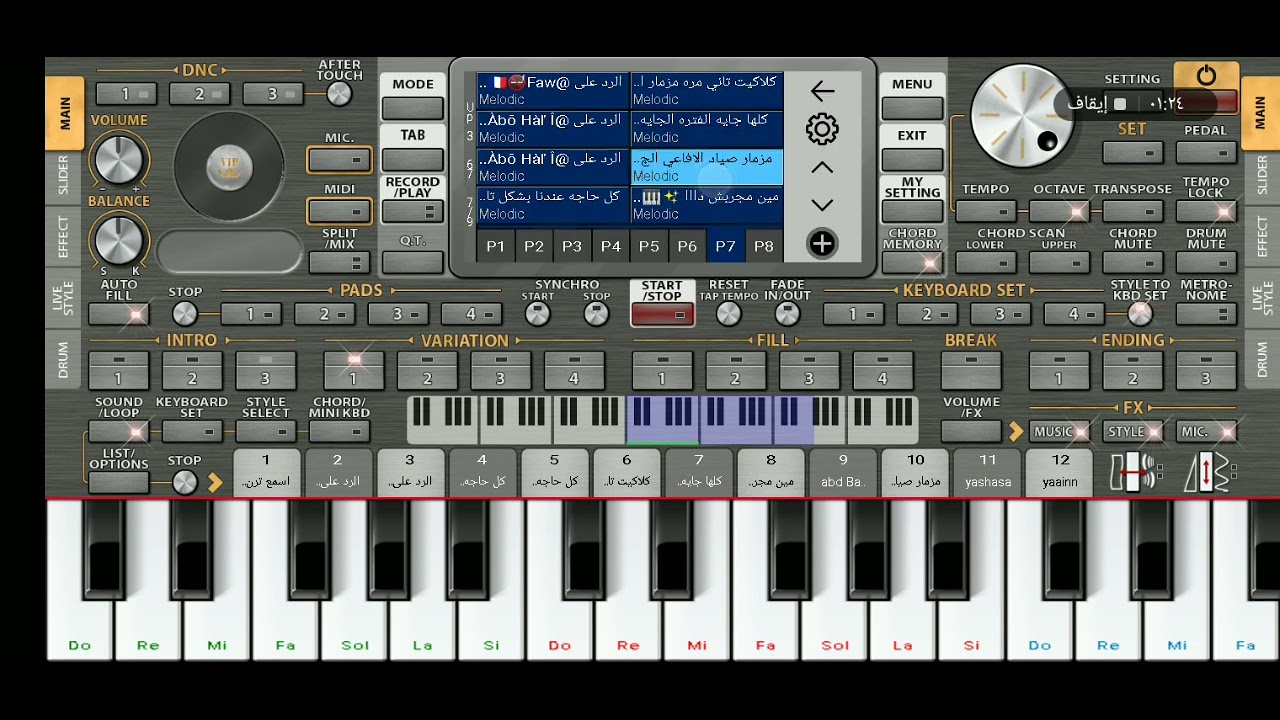Click the START/STOP button

point(662,314)
